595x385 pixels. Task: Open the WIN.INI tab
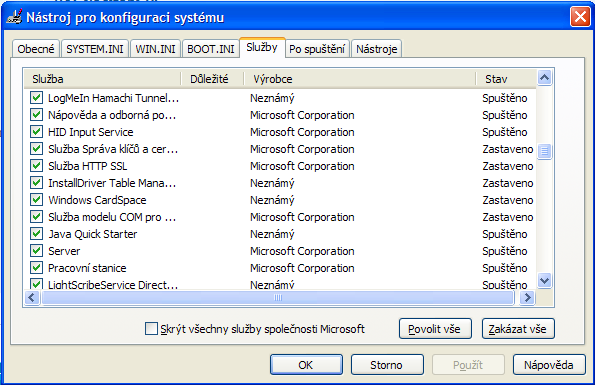tap(155, 49)
